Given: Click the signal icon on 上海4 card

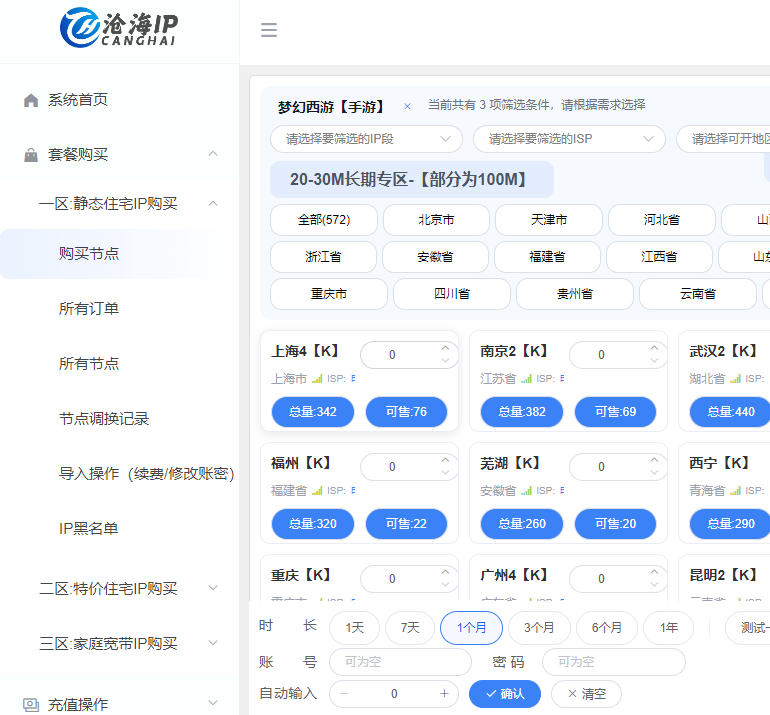Looking at the screenshot, I should [317, 379].
